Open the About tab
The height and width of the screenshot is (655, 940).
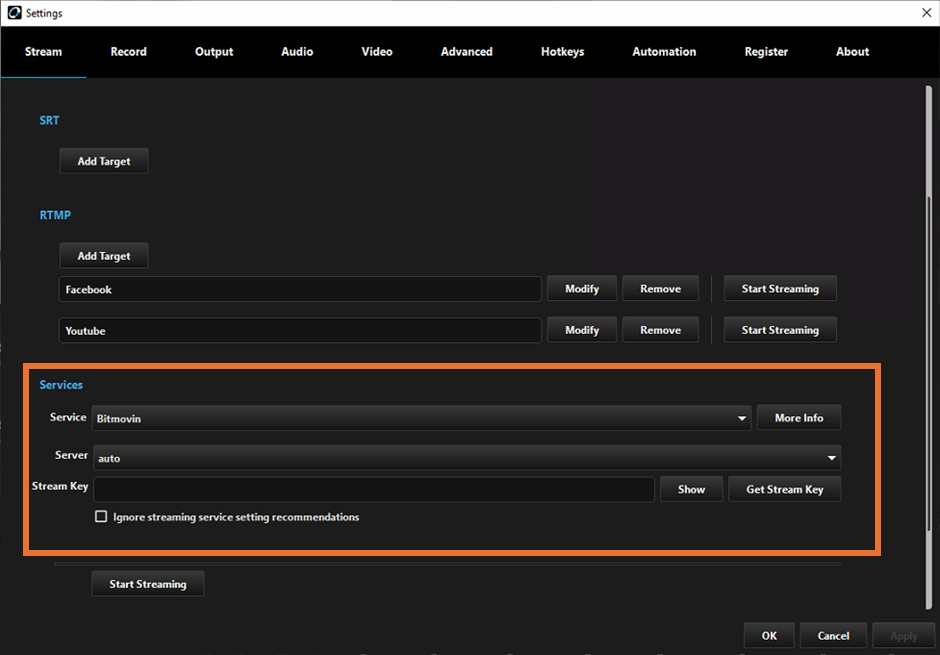pos(851,51)
